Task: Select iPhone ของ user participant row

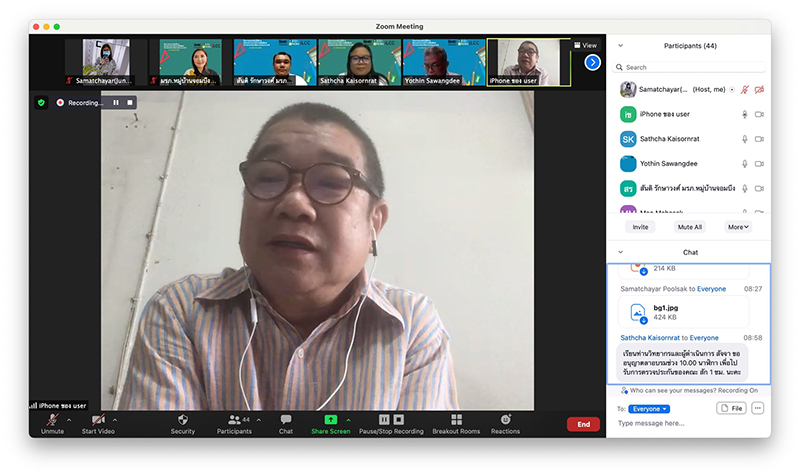Action: 689,114
